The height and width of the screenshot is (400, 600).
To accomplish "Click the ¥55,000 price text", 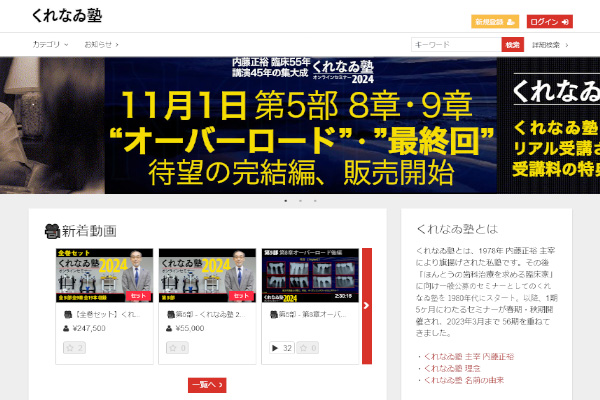I will [x=190, y=328].
